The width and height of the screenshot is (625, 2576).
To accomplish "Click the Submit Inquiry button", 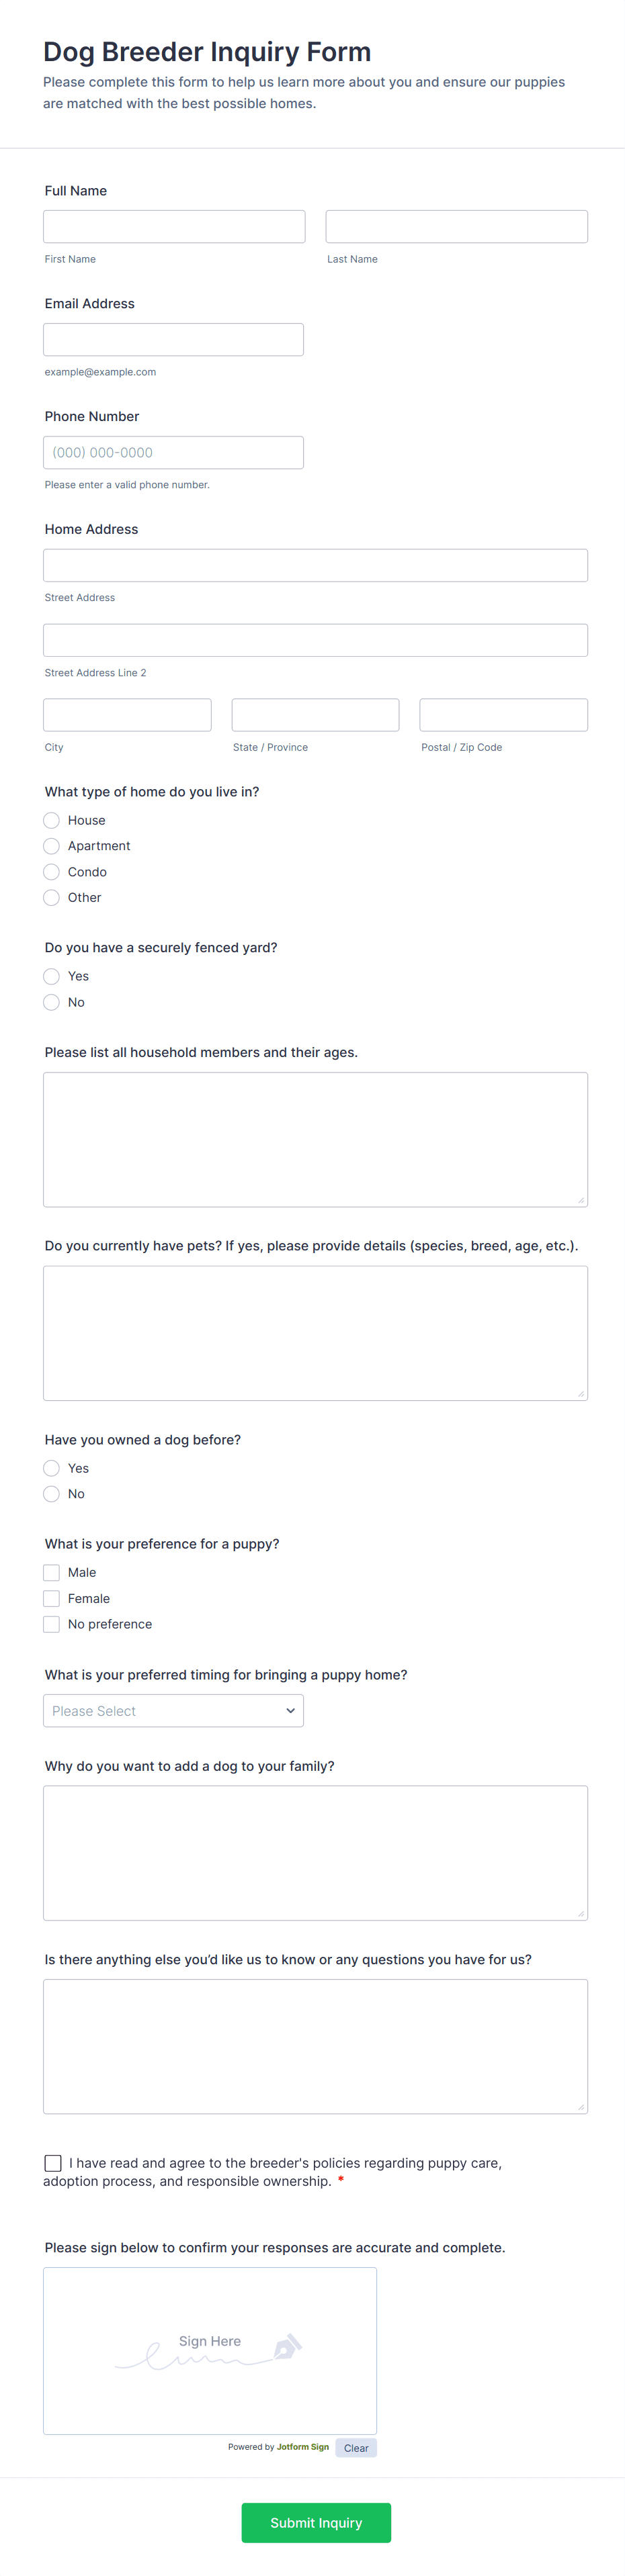I will (x=316, y=2523).
